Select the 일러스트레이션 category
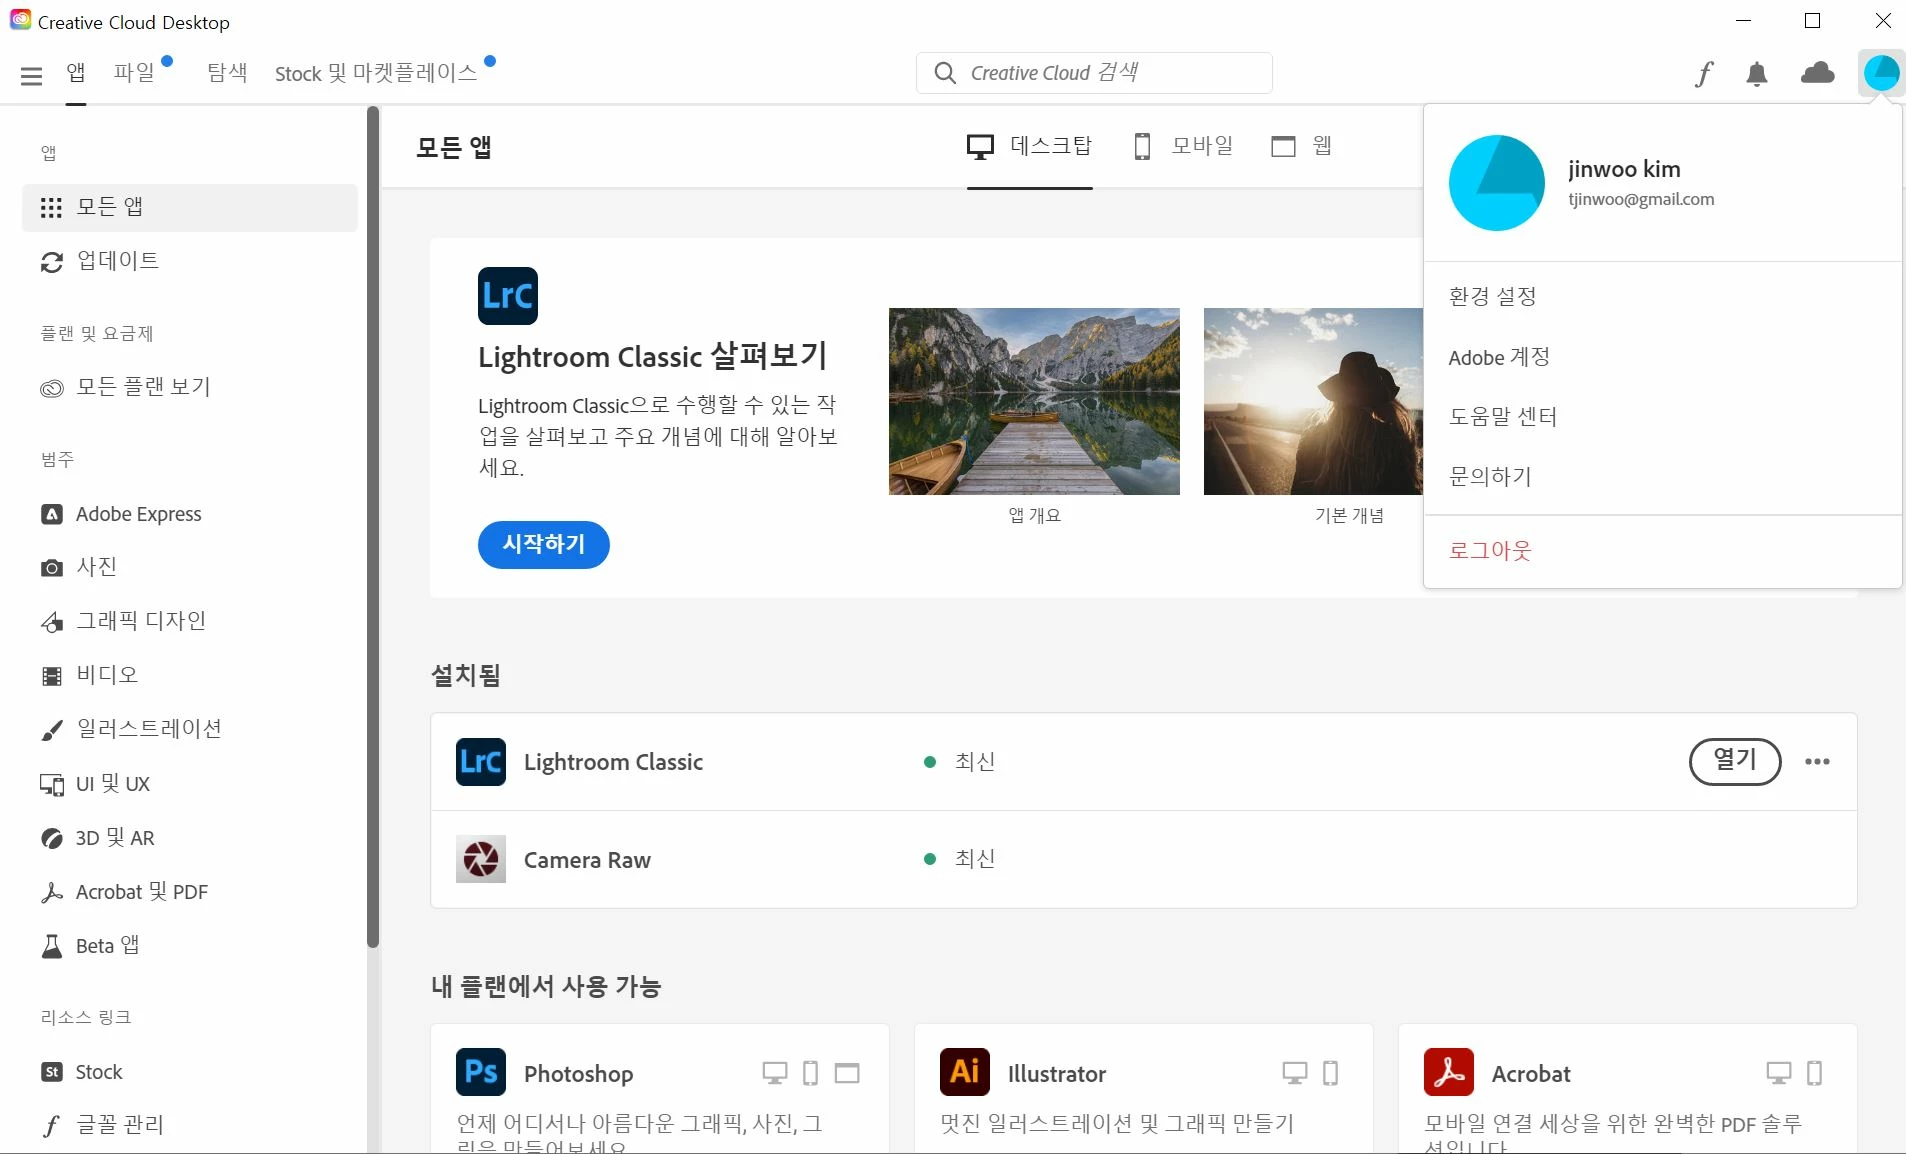This screenshot has height=1154, width=1906. pos(131,729)
